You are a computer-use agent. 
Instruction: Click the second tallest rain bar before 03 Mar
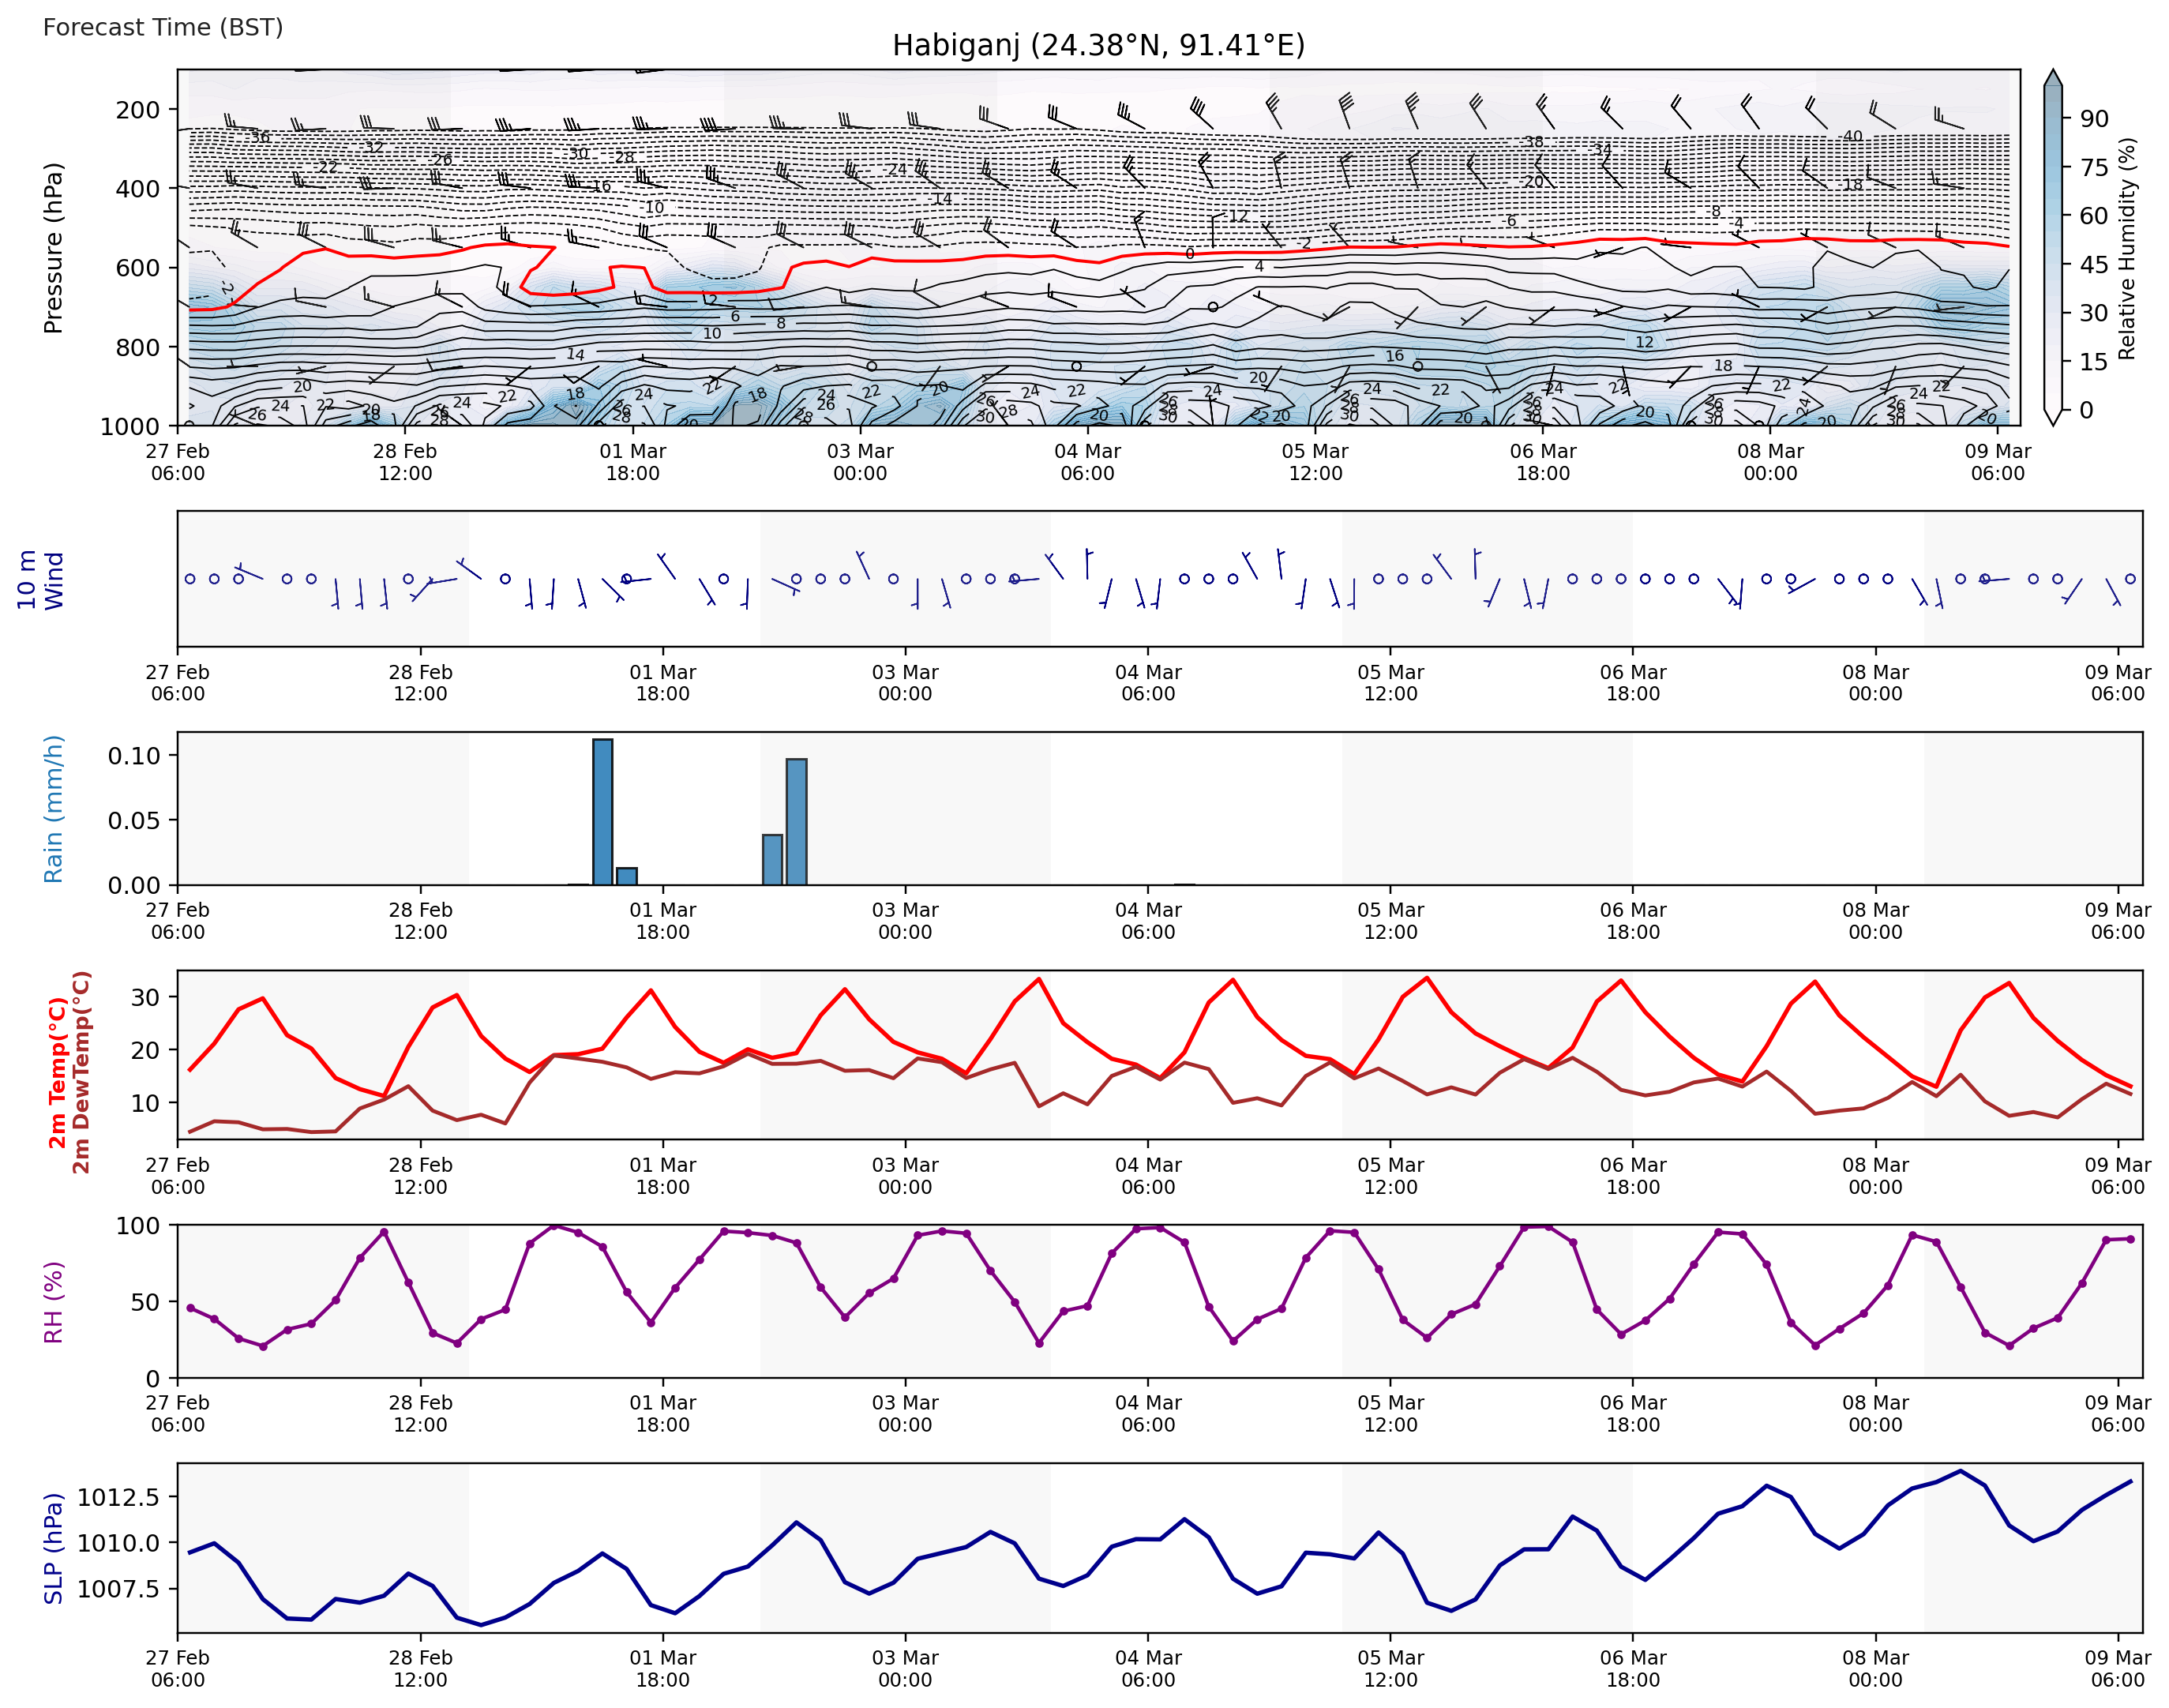pyautogui.click(x=796, y=822)
